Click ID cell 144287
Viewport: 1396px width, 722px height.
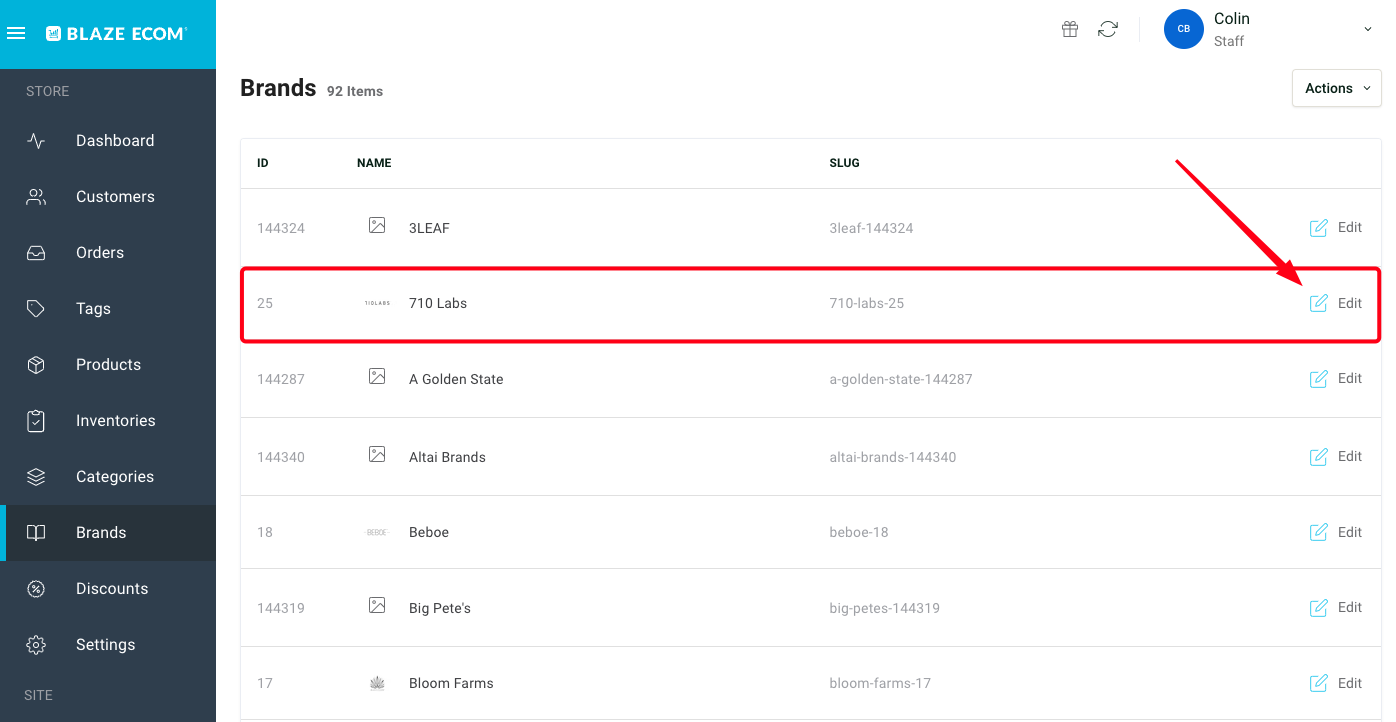pyautogui.click(x=281, y=379)
